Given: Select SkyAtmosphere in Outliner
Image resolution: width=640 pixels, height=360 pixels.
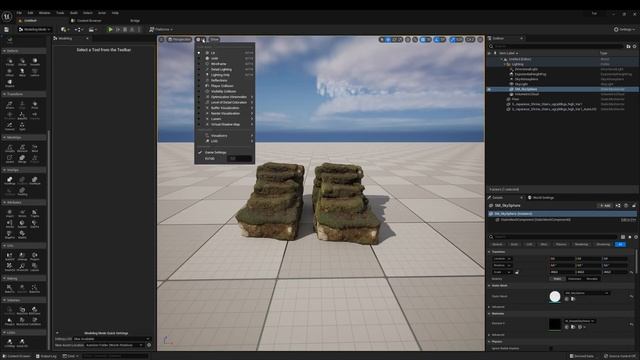Looking at the screenshot, I should [527, 79].
